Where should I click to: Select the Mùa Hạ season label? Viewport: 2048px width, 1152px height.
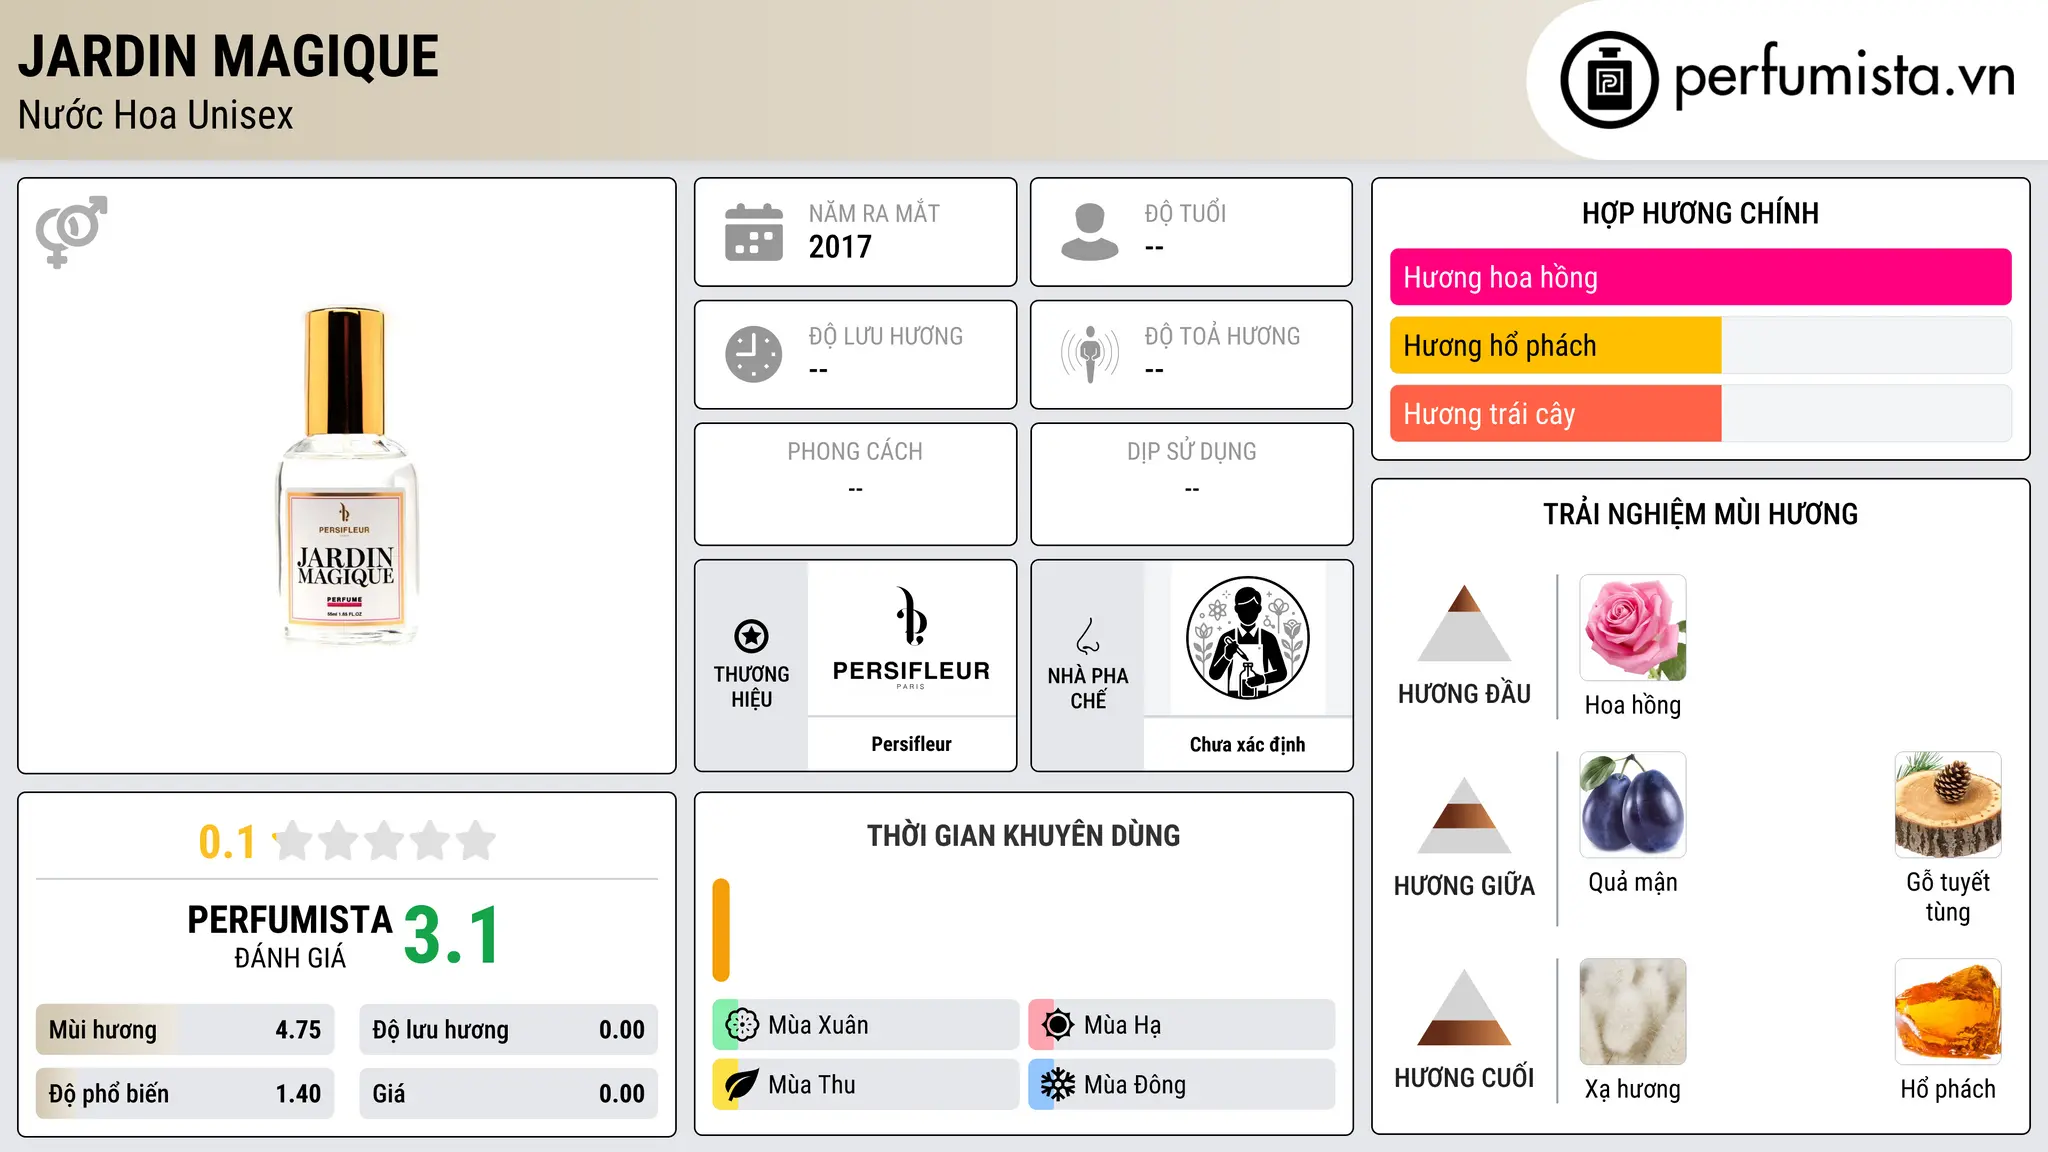(1122, 1025)
